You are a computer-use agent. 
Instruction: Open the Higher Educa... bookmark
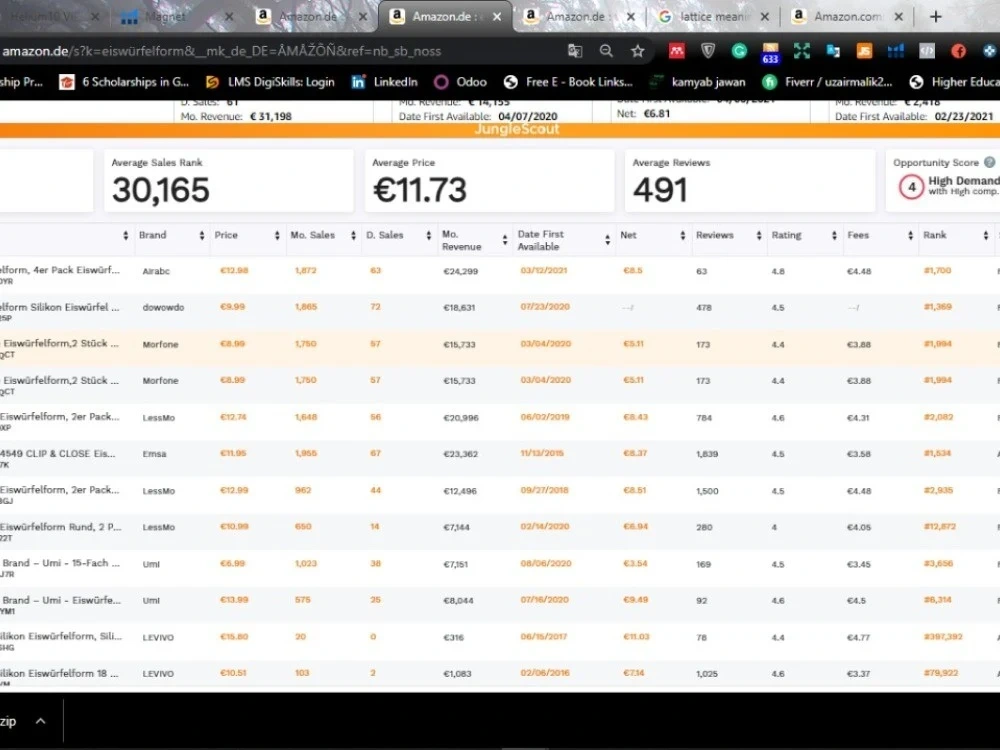tap(954, 82)
